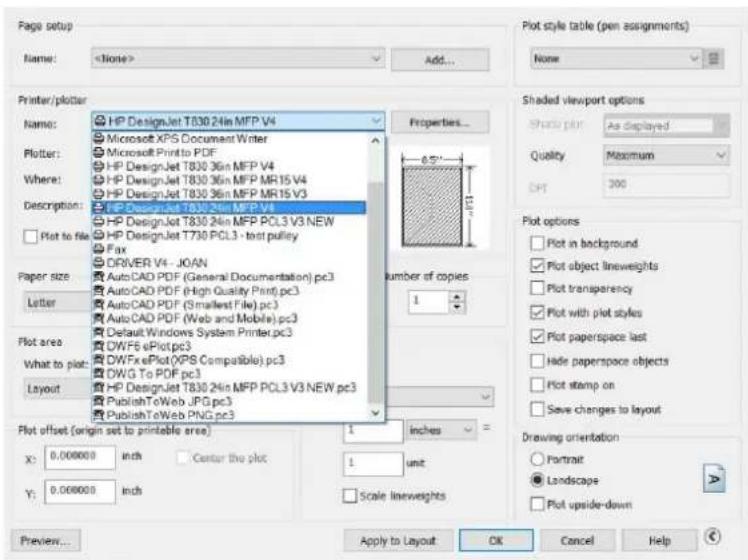
Task: Open plot style table None dropdown
Action: pos(616,59)
